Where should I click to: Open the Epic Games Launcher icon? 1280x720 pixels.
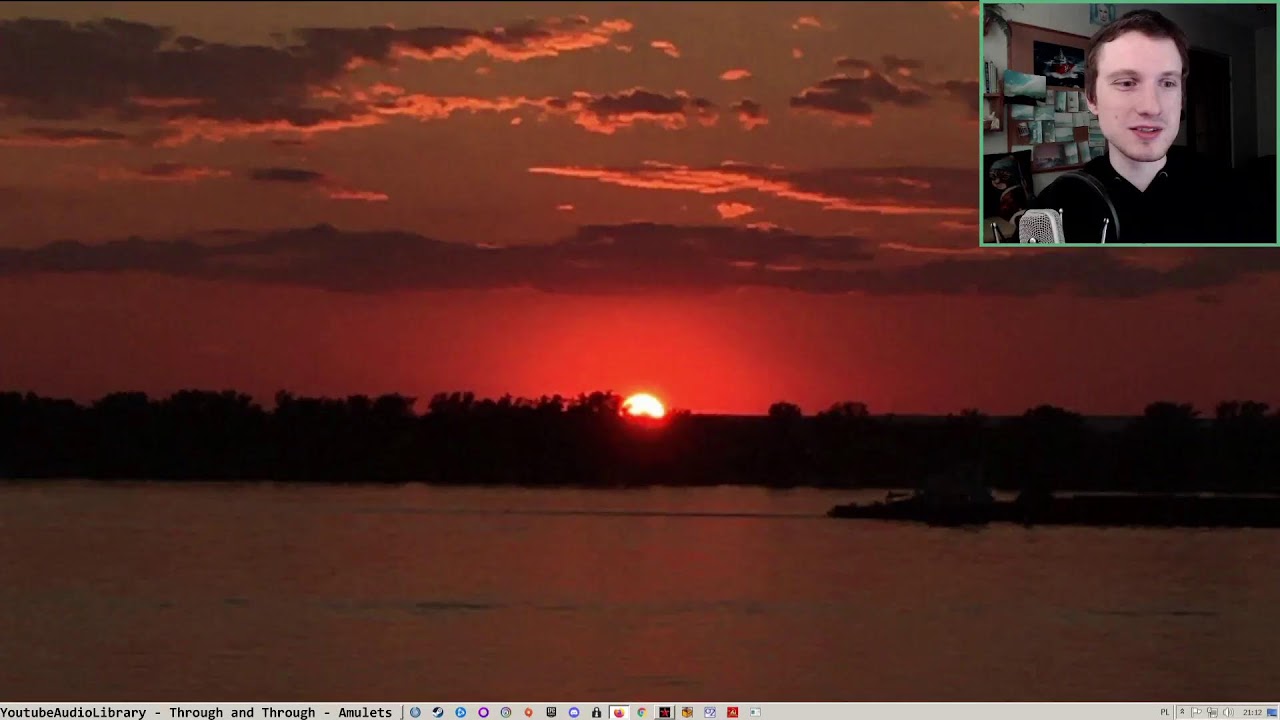coord(551,712)
